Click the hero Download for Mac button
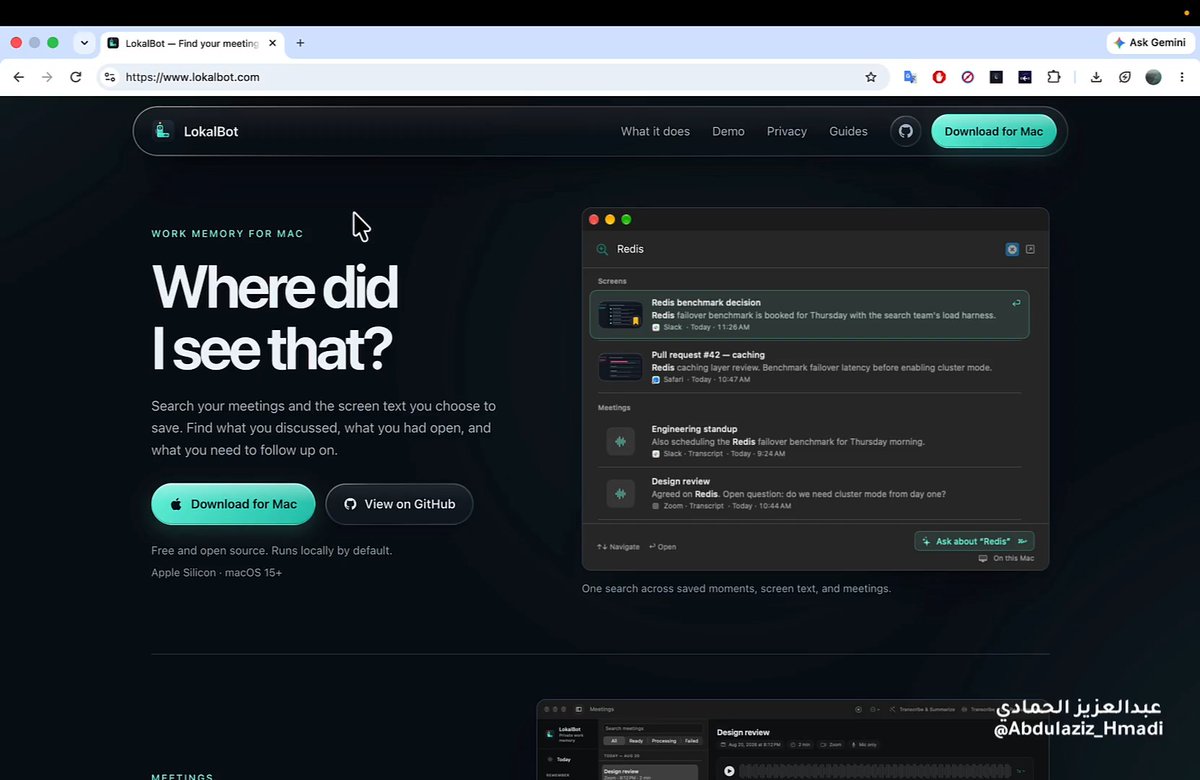 click(233, 504)
